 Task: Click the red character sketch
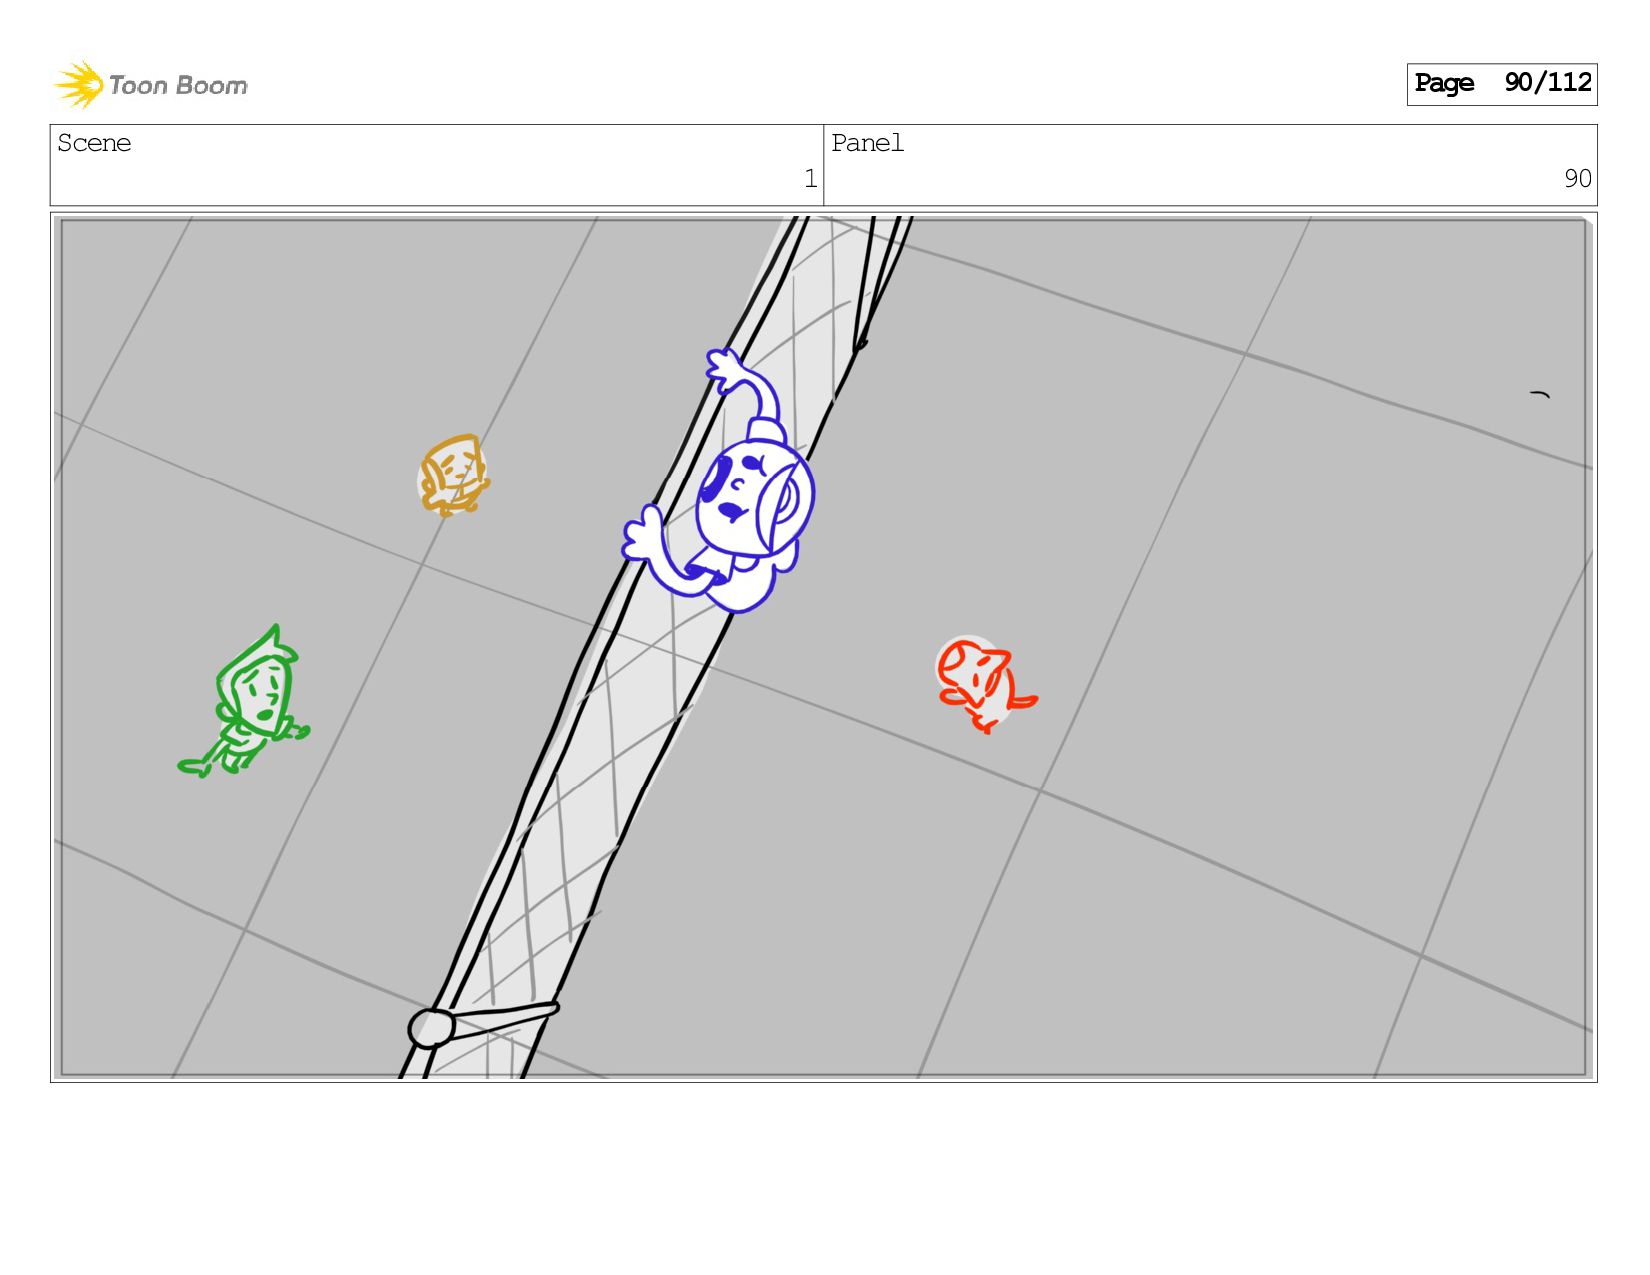point(986,685)
